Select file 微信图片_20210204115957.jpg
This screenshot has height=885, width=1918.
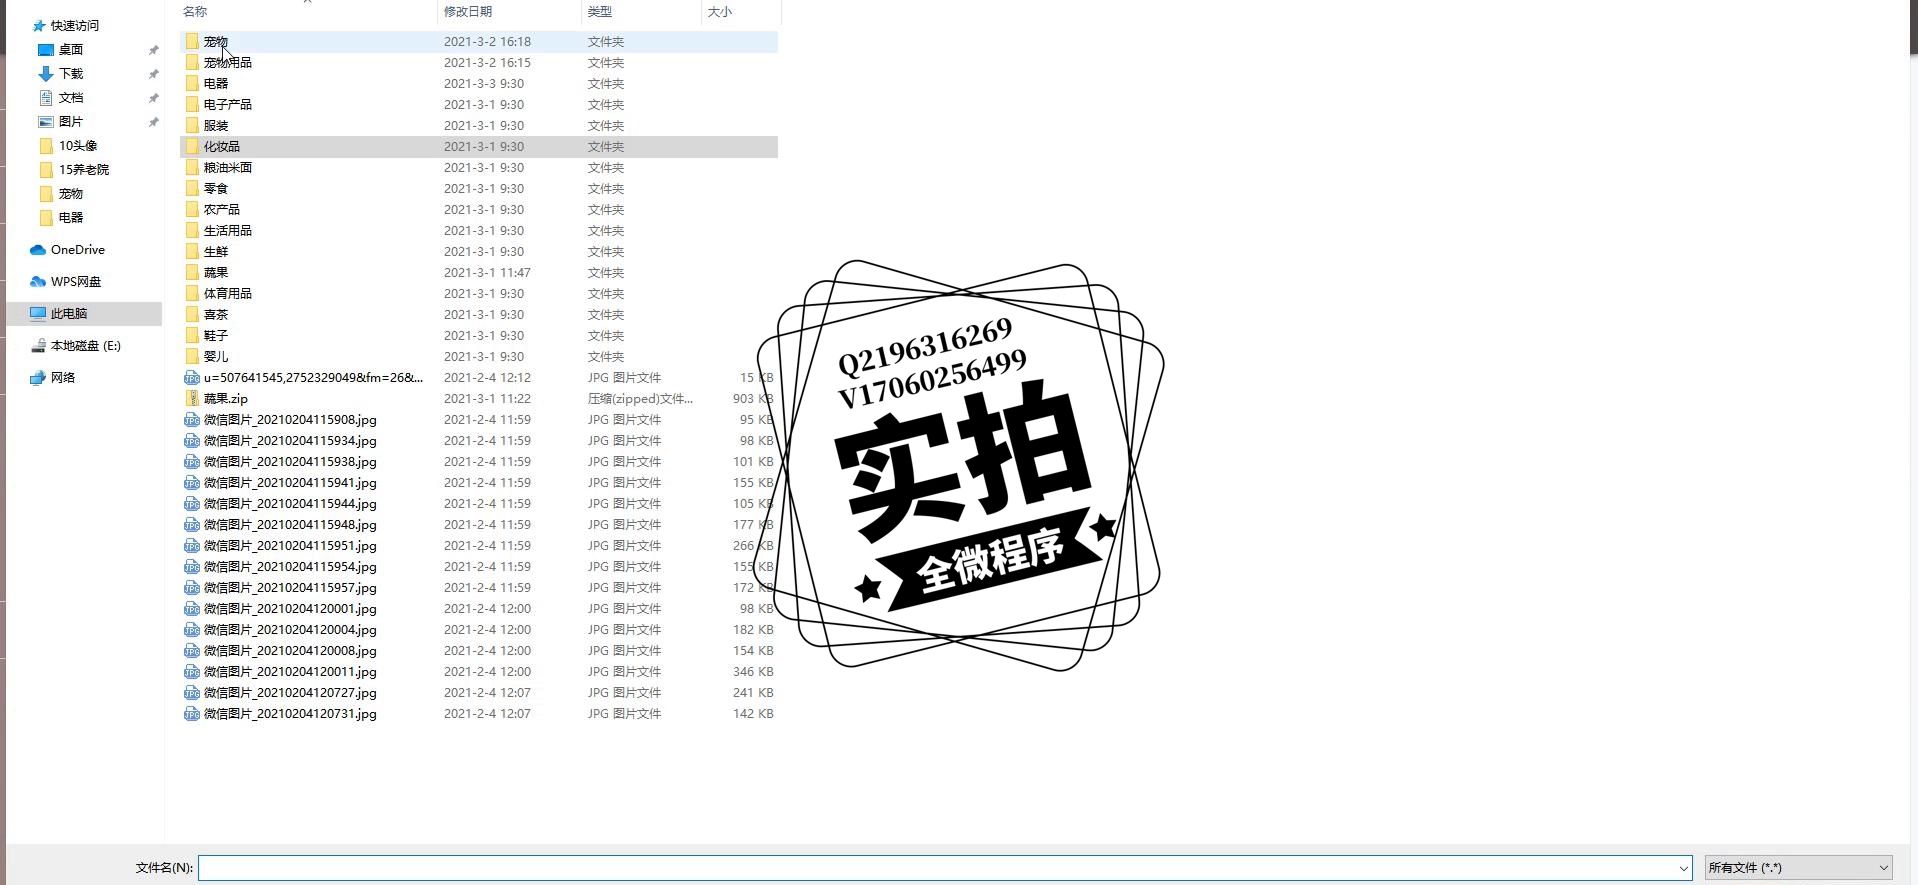(x=479, y=588)
